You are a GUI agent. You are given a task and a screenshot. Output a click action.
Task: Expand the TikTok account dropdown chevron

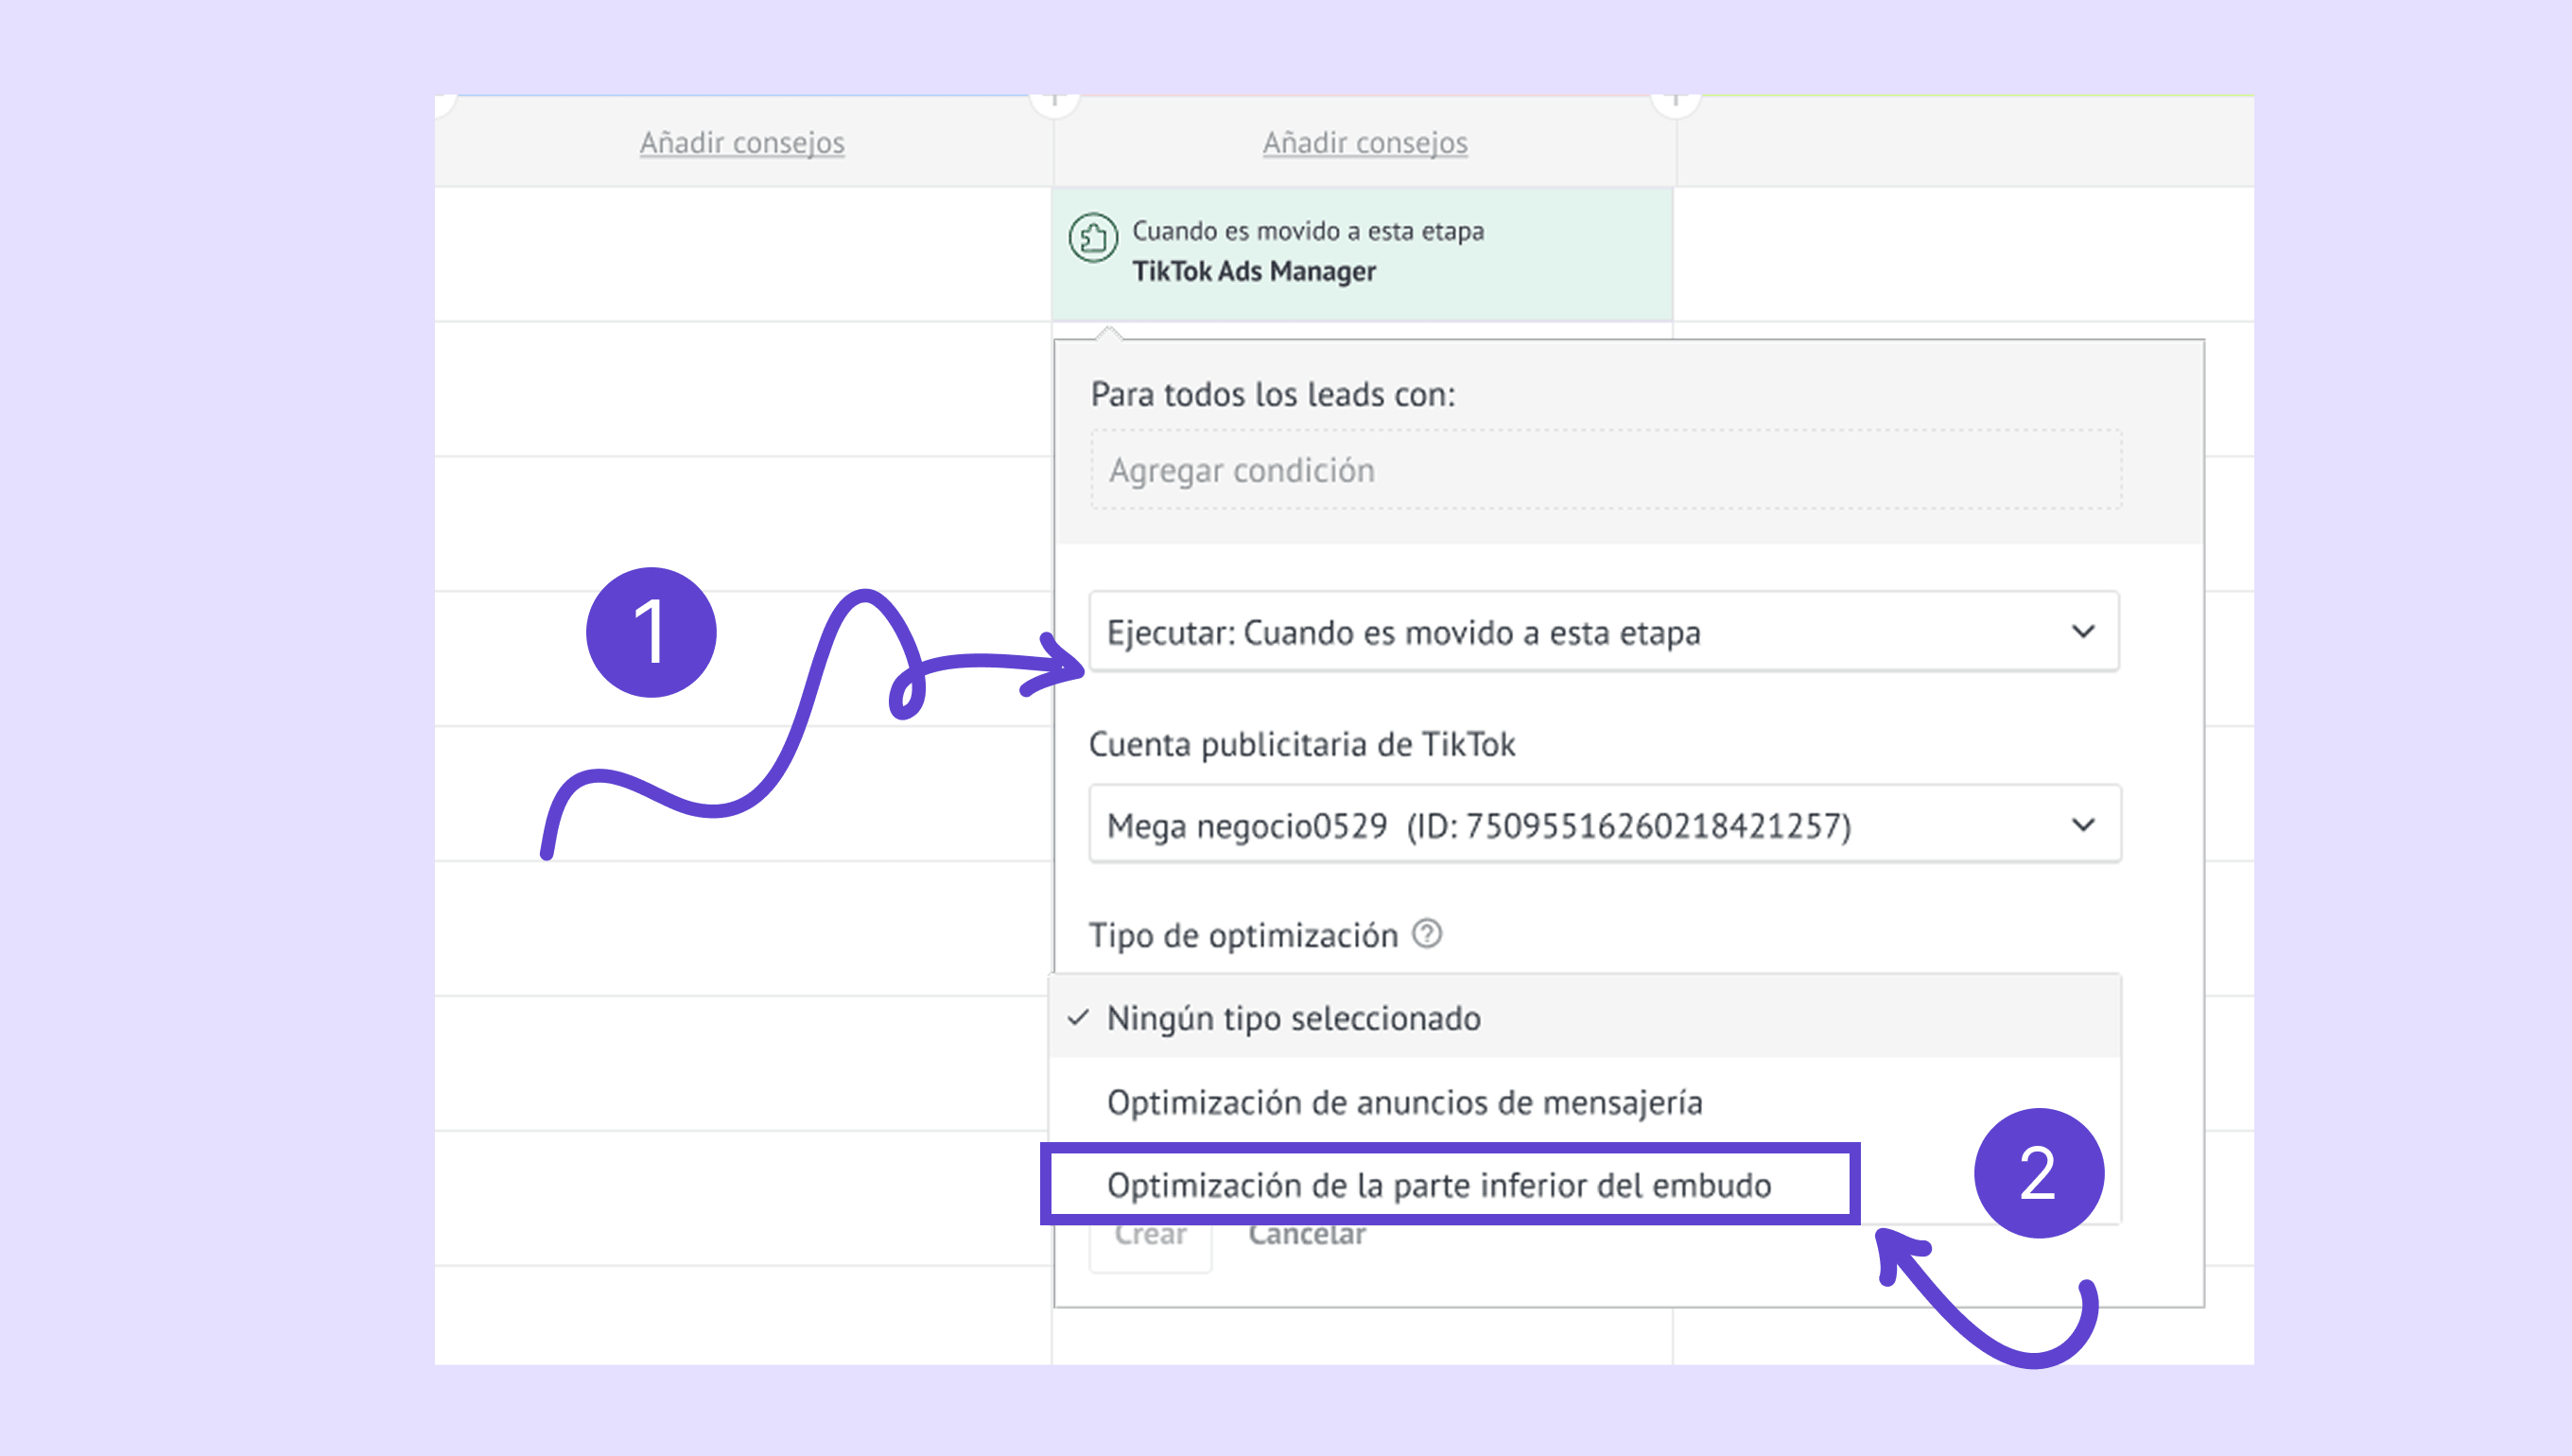coord(2083,825)
